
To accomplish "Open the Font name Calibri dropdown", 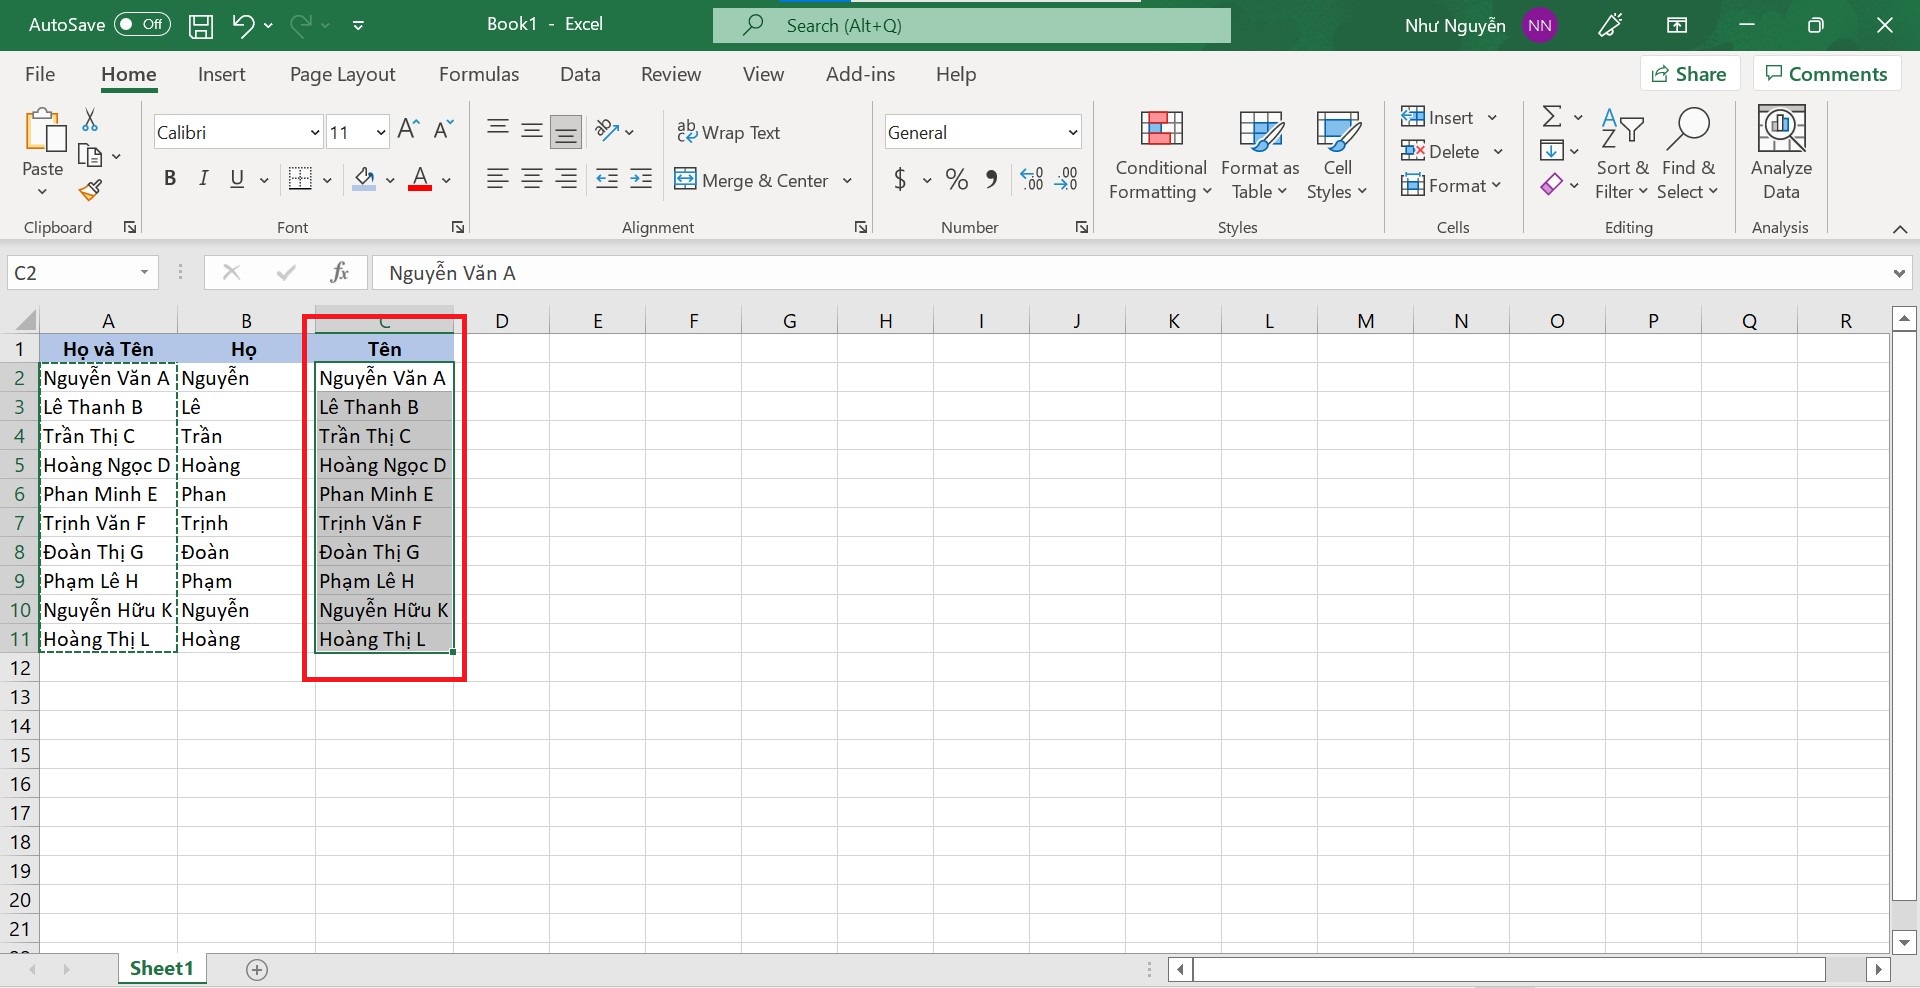I will tap(315, 132).
